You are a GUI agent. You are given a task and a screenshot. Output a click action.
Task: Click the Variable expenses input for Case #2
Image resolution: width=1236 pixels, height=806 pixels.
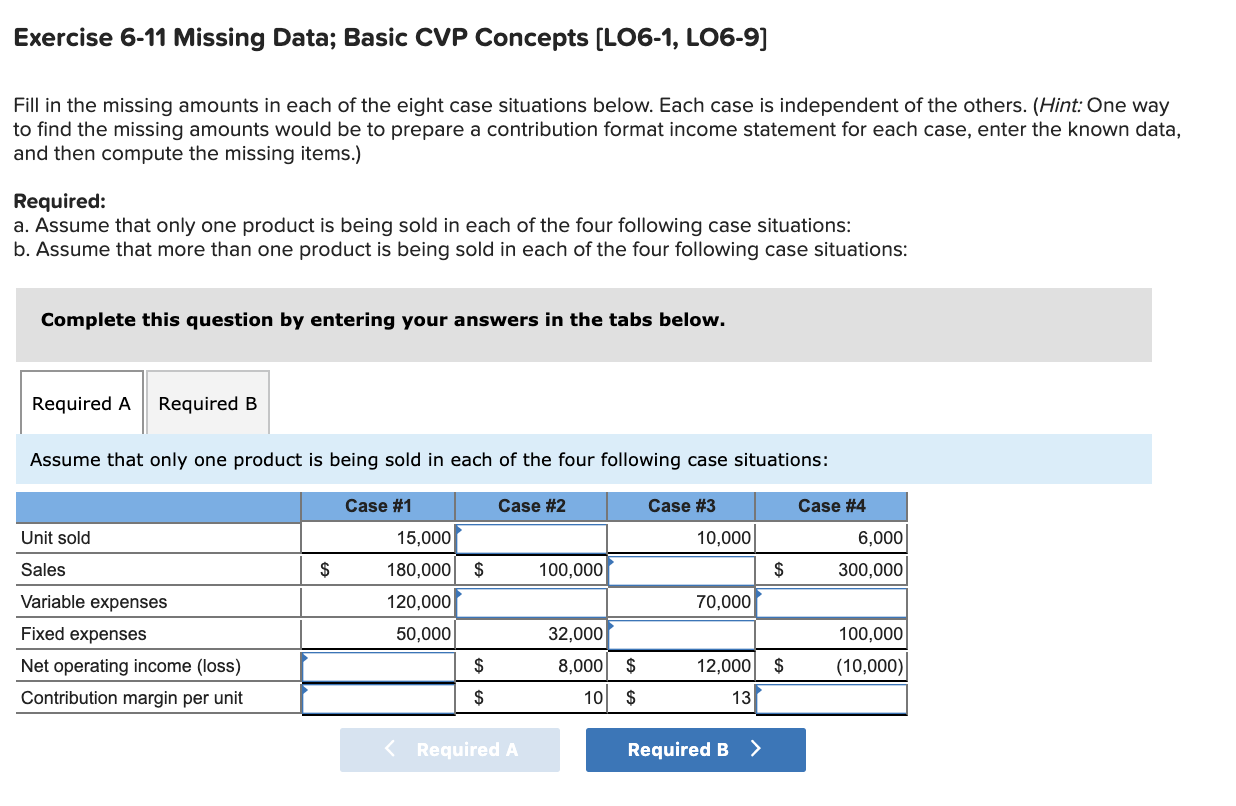point(531,601)
